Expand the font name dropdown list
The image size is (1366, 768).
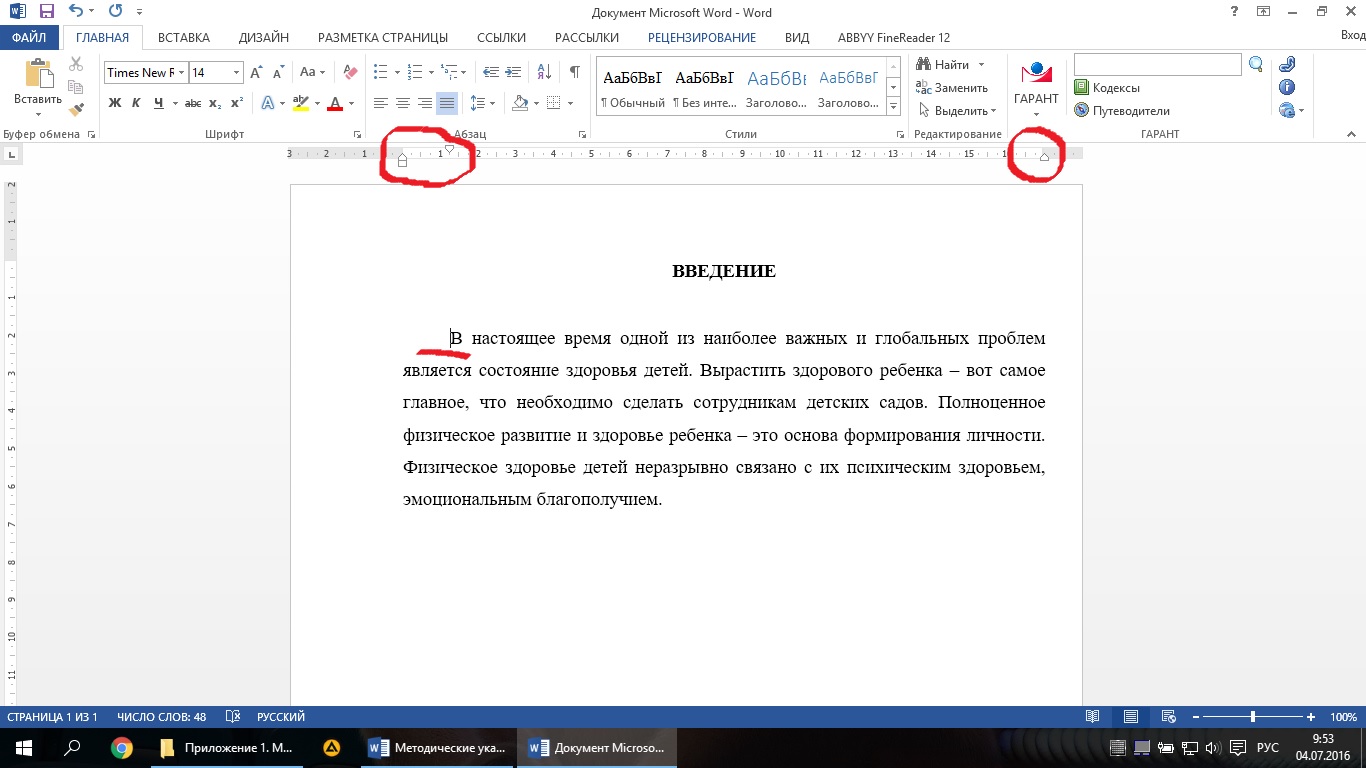point(181,73)
